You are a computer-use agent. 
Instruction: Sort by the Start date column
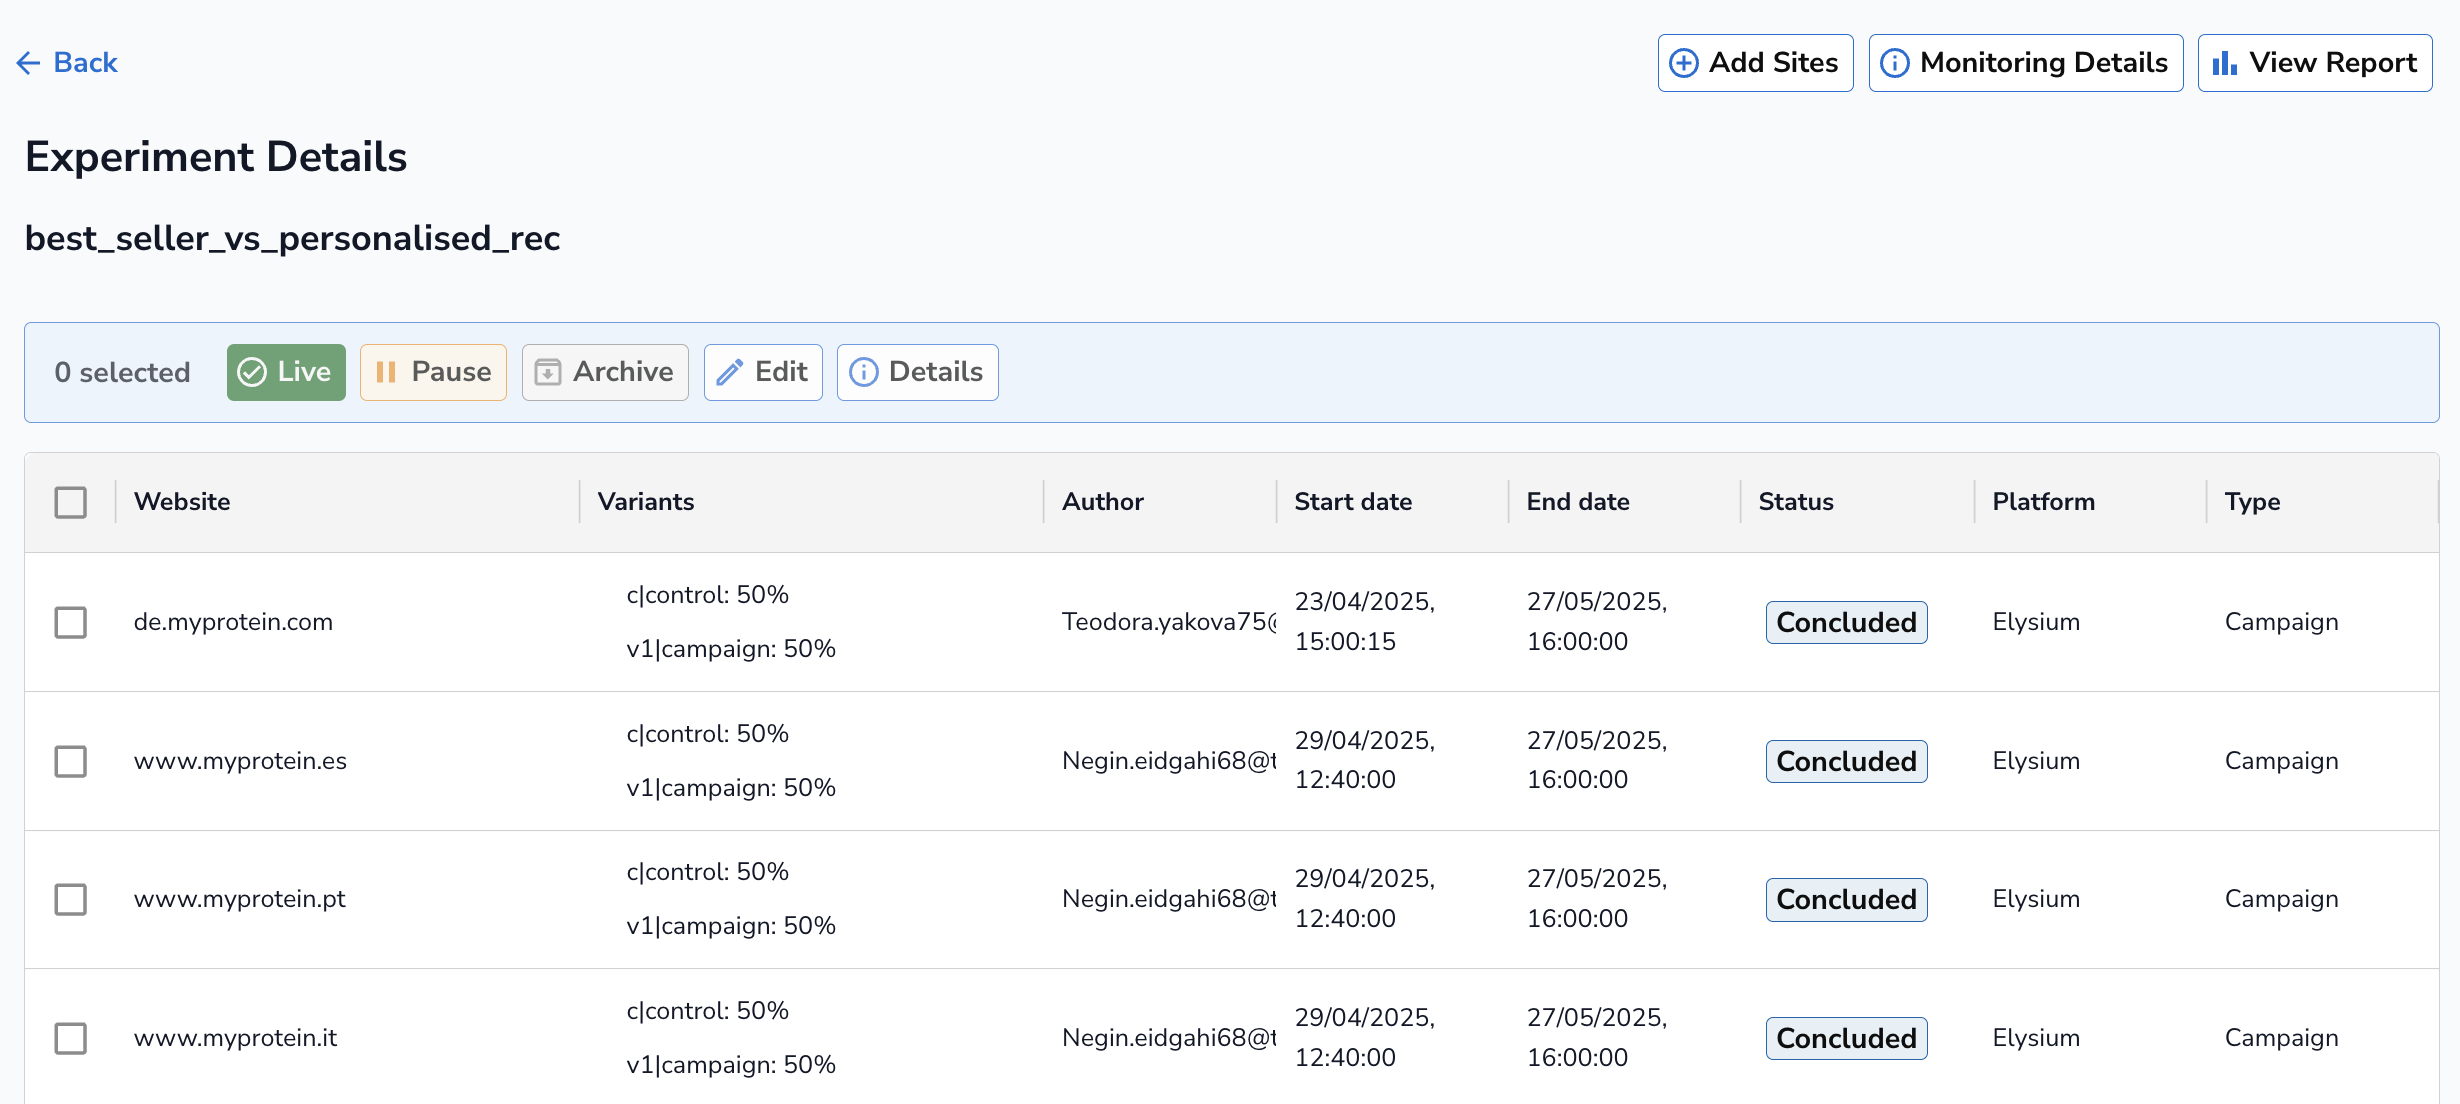(1353, 502)
